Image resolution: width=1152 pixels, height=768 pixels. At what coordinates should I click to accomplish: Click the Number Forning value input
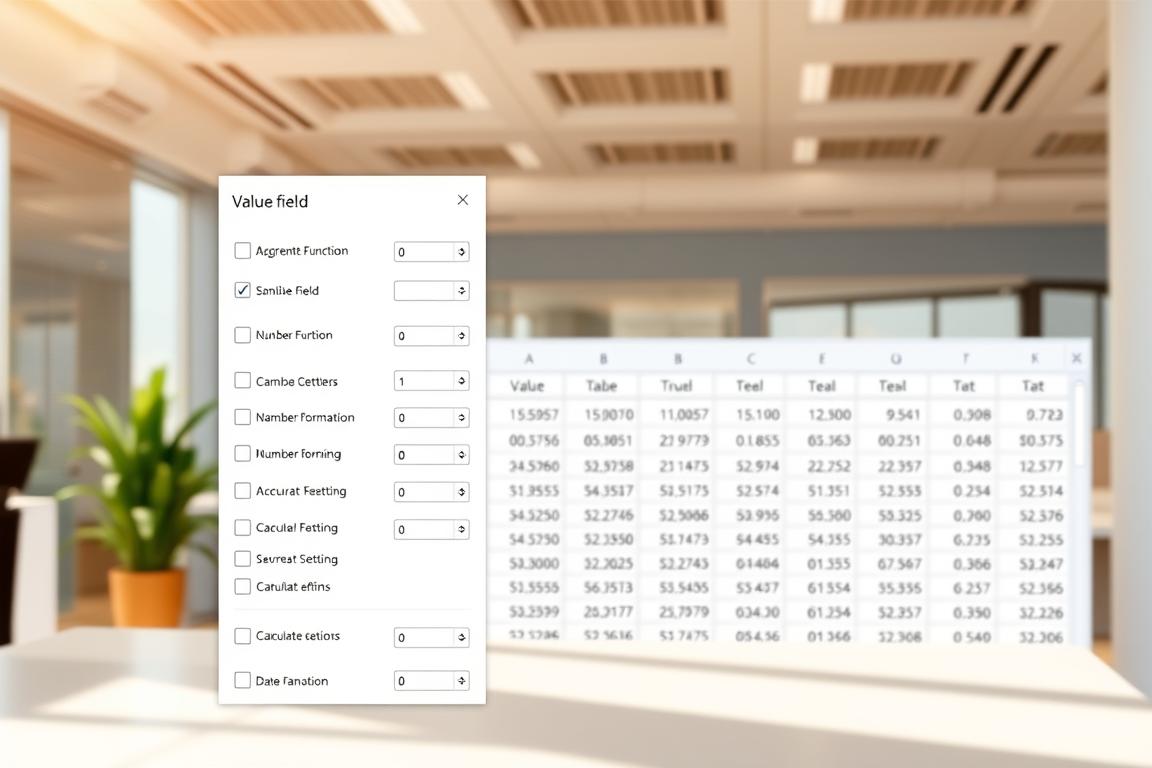(424, 455)
